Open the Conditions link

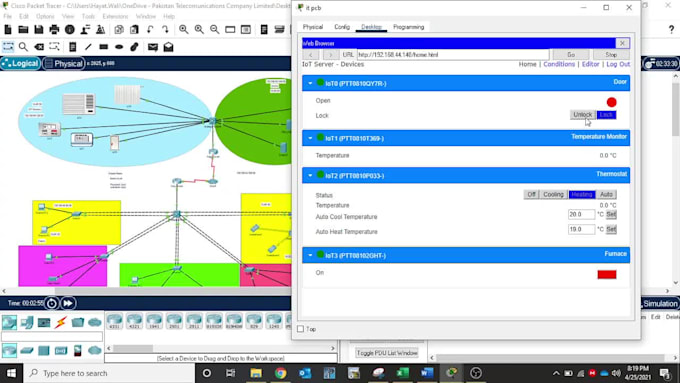point(559,64)
